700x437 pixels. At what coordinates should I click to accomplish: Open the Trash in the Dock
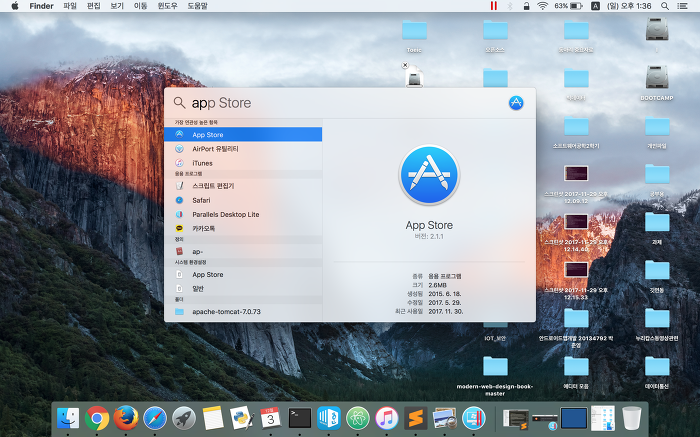632,419
